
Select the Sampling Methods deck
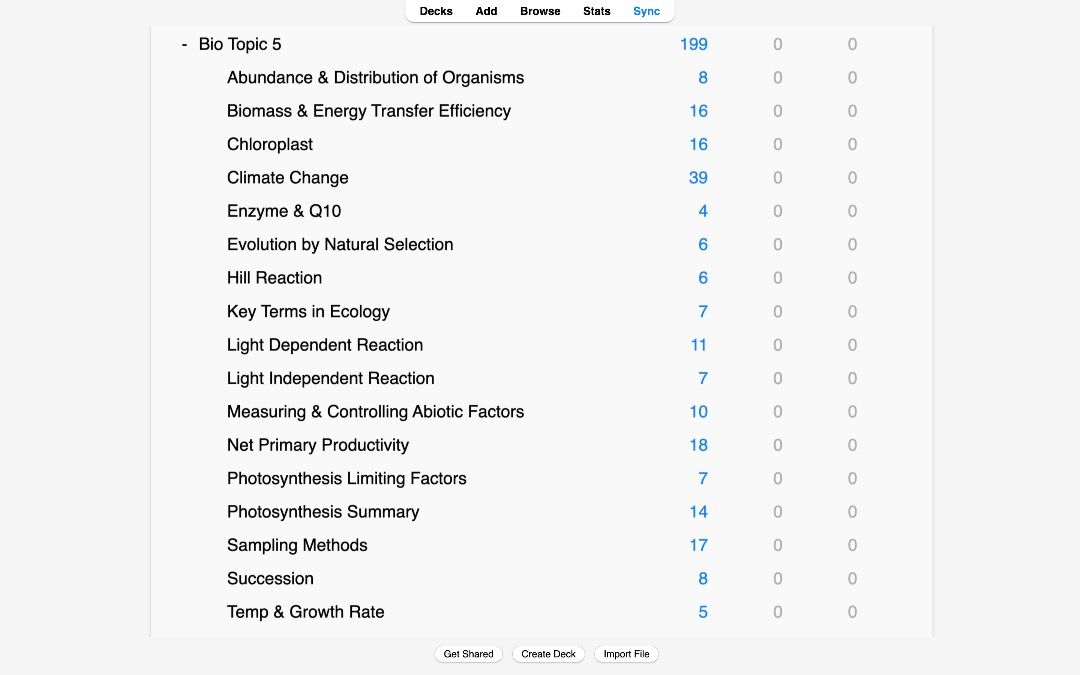(x=296, y=545)
